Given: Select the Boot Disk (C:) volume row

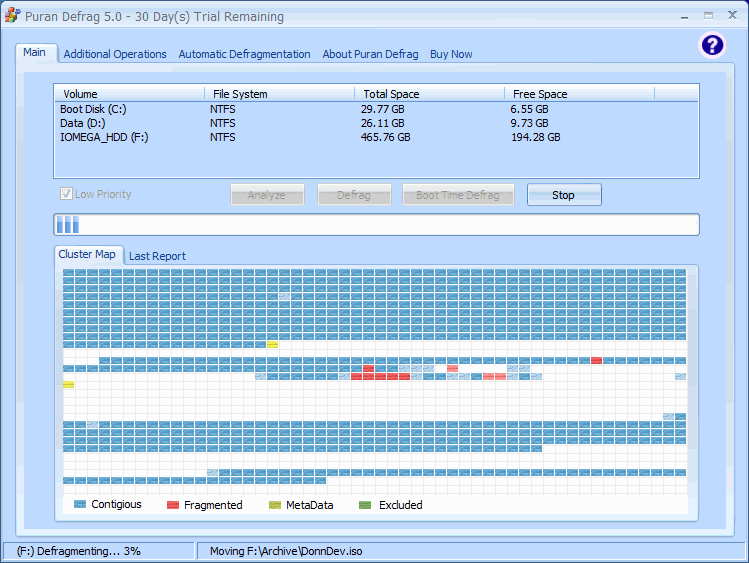Looking at the screenshot, I should point(376,109).
